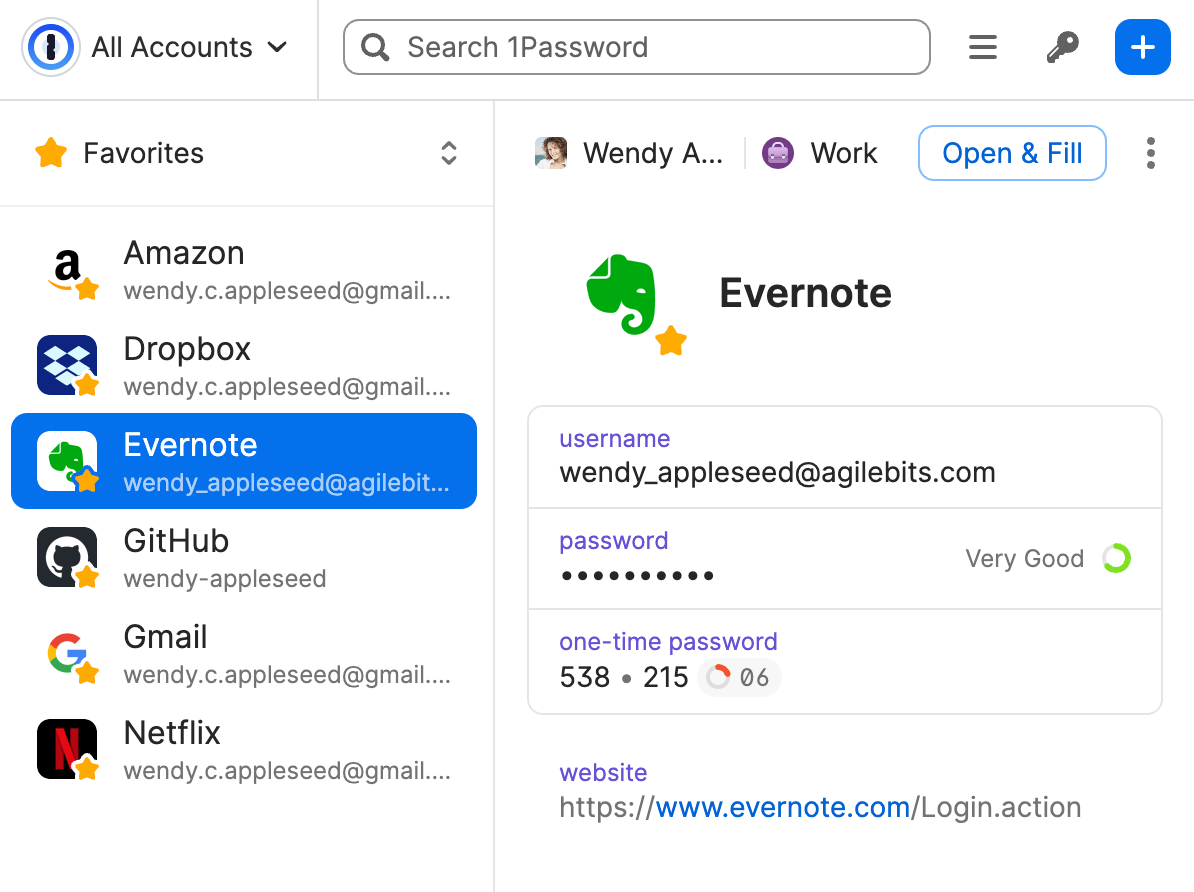Screen dimensions: 1194x892
Task: Click the OTP countdown timer ring
Action: (718, 676)
